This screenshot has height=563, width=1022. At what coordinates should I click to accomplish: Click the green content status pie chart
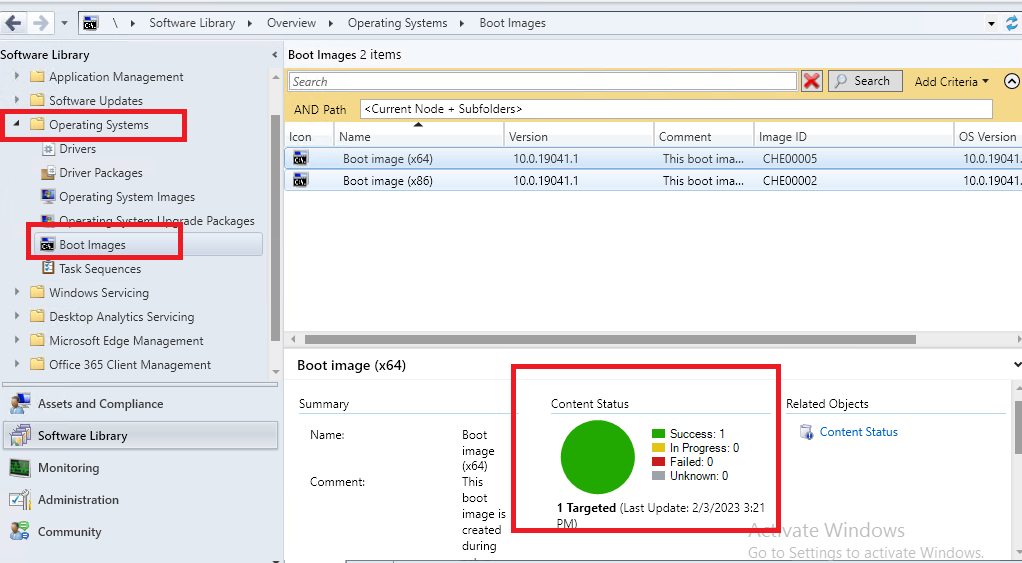click(x=597, y=457)
